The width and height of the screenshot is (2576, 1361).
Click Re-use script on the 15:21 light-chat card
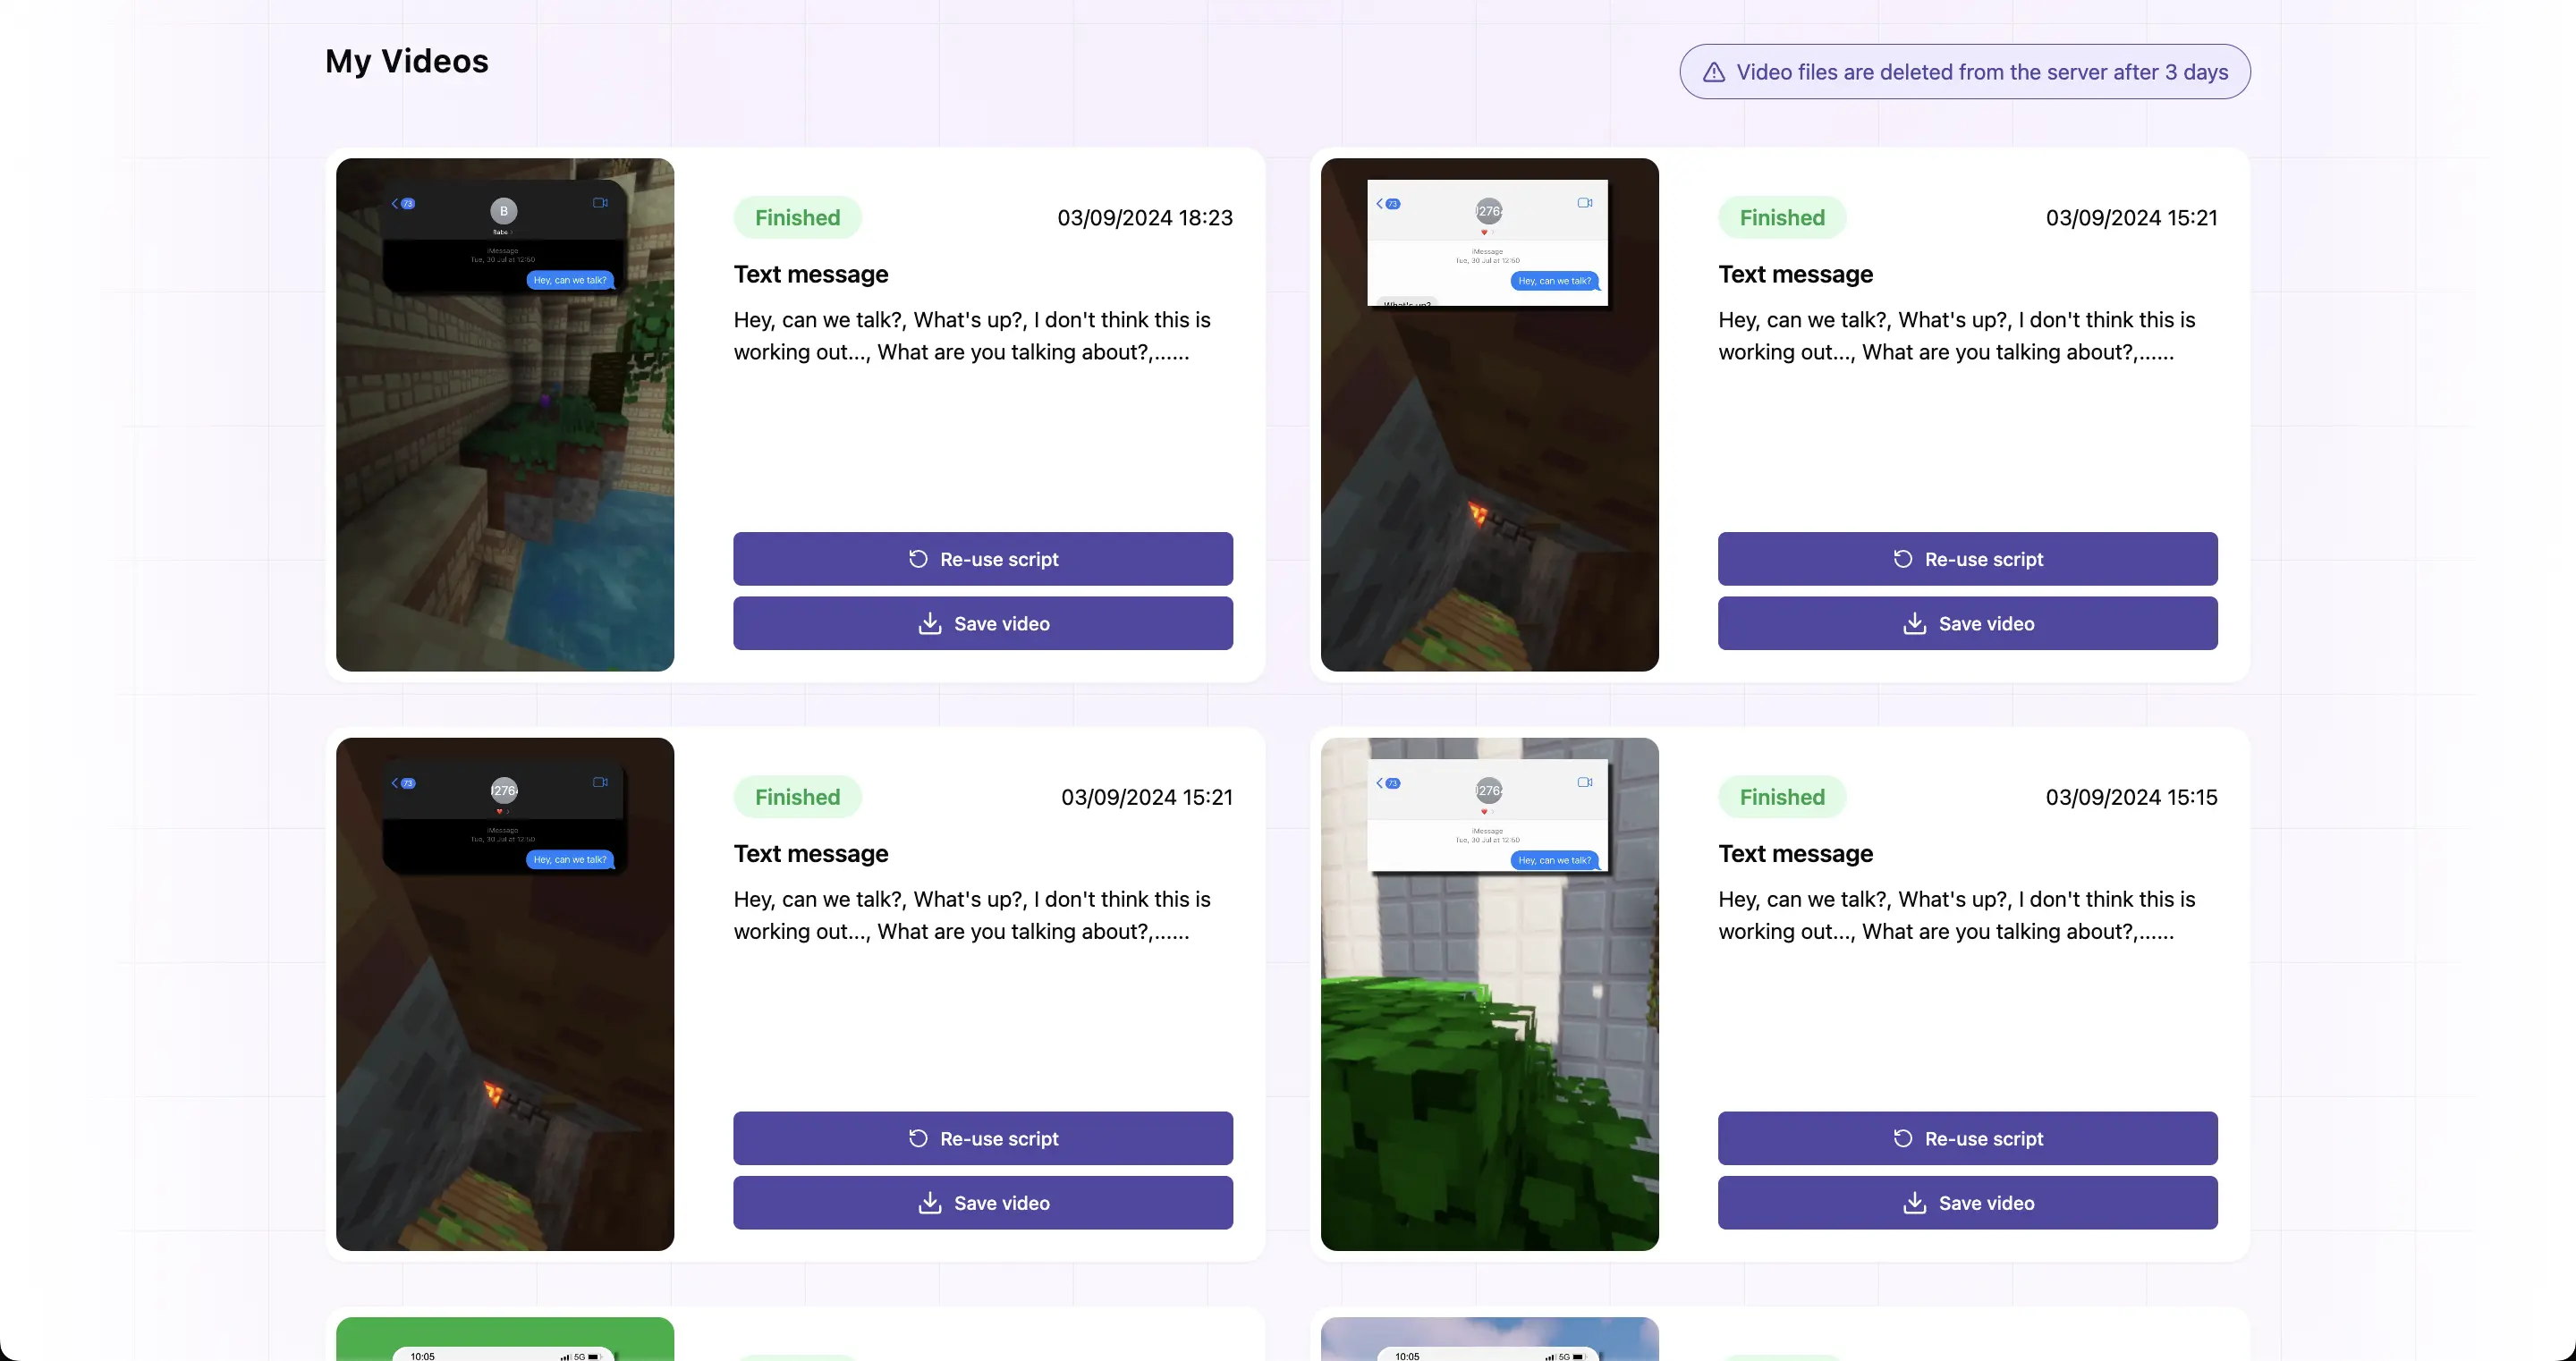pyautogui.click(x=1968, y=559)
